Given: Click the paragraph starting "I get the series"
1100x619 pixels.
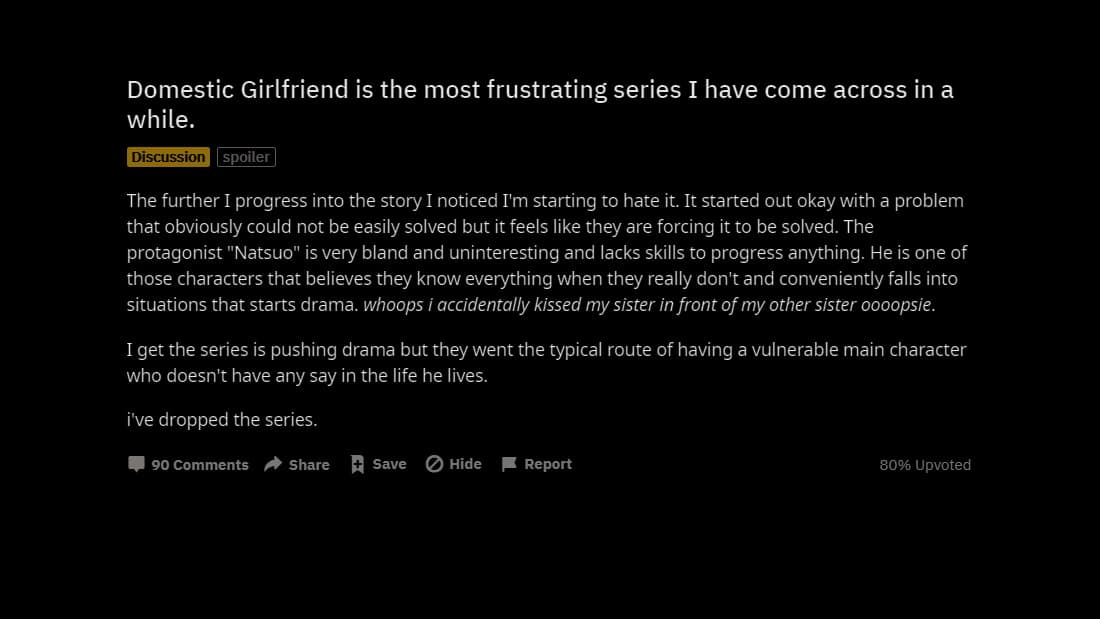Looking at the screenshot, I should tap(546, 362).
